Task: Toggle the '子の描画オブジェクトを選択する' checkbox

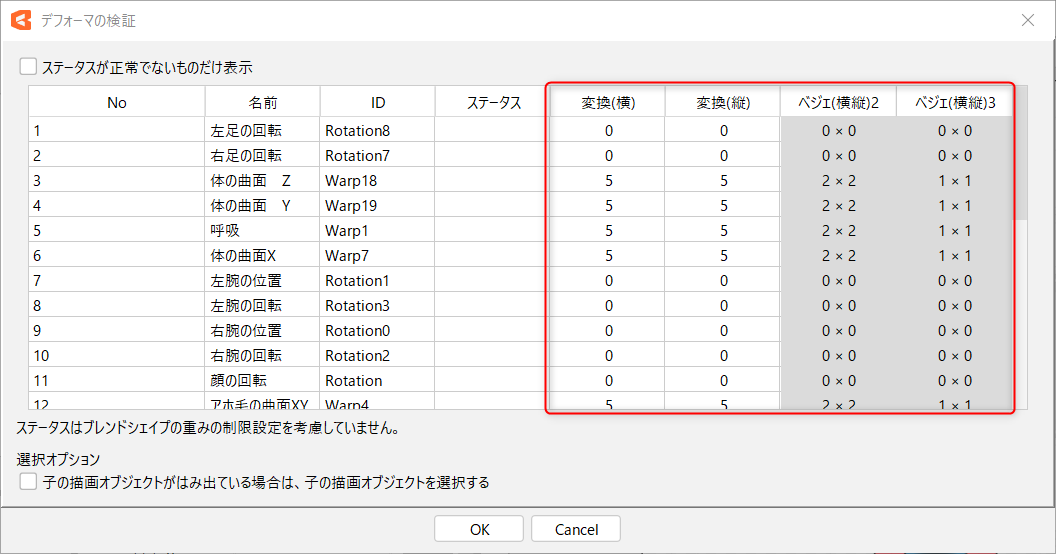Action: (x=28, y=482)
